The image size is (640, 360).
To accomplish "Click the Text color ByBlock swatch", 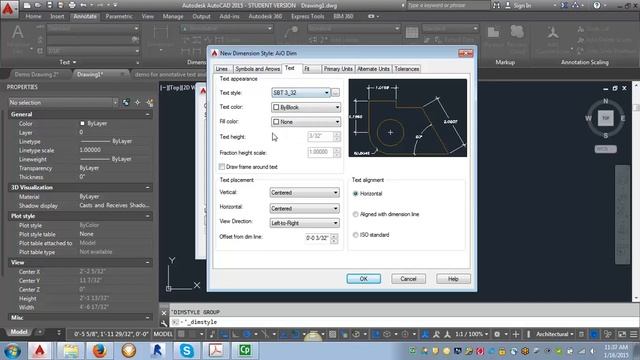I will pos(276,107).
